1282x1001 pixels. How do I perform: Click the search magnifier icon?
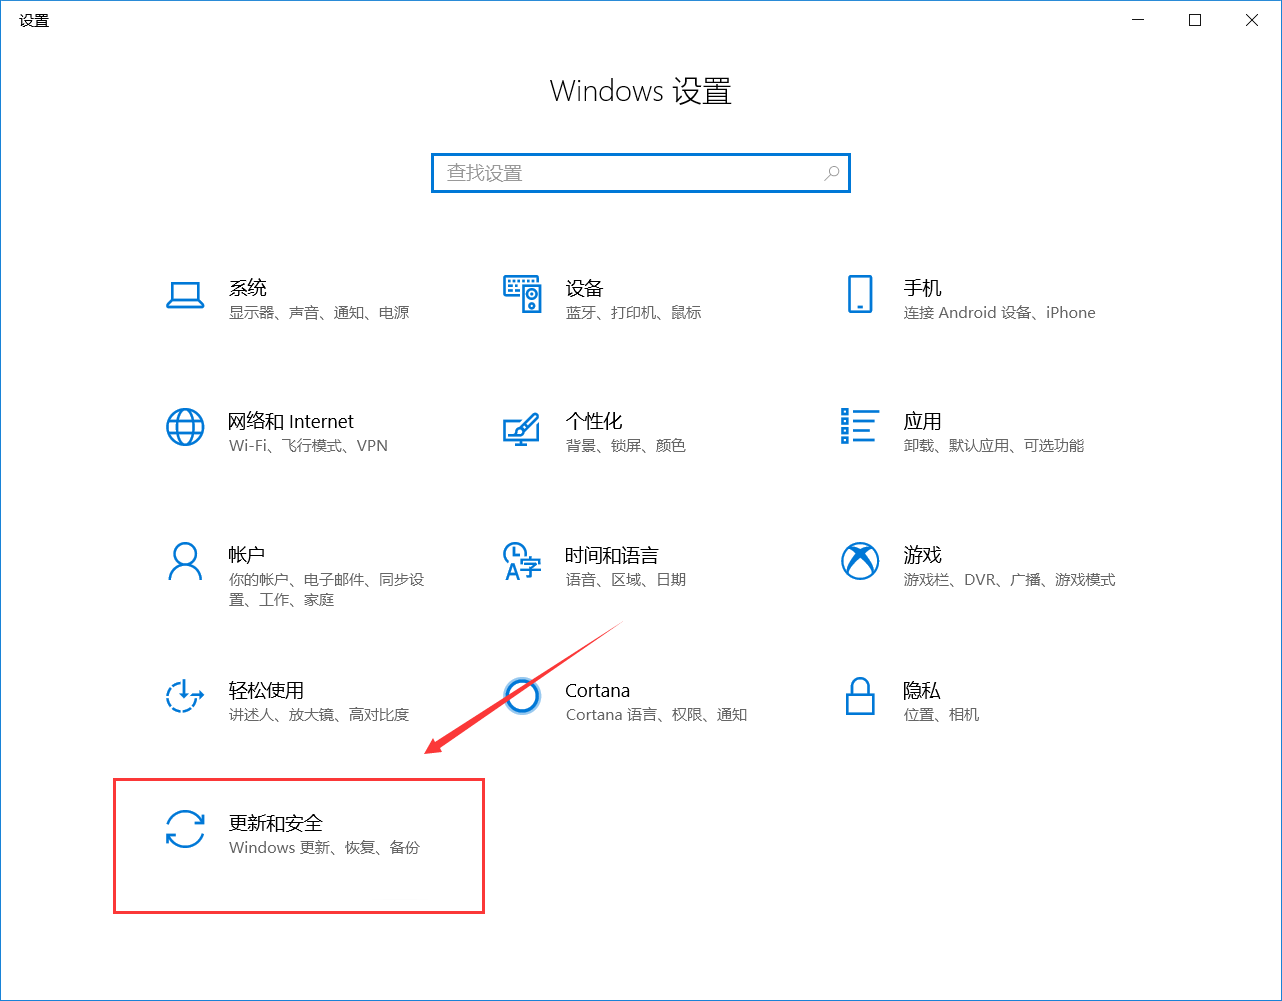click(x=831, y=173)
